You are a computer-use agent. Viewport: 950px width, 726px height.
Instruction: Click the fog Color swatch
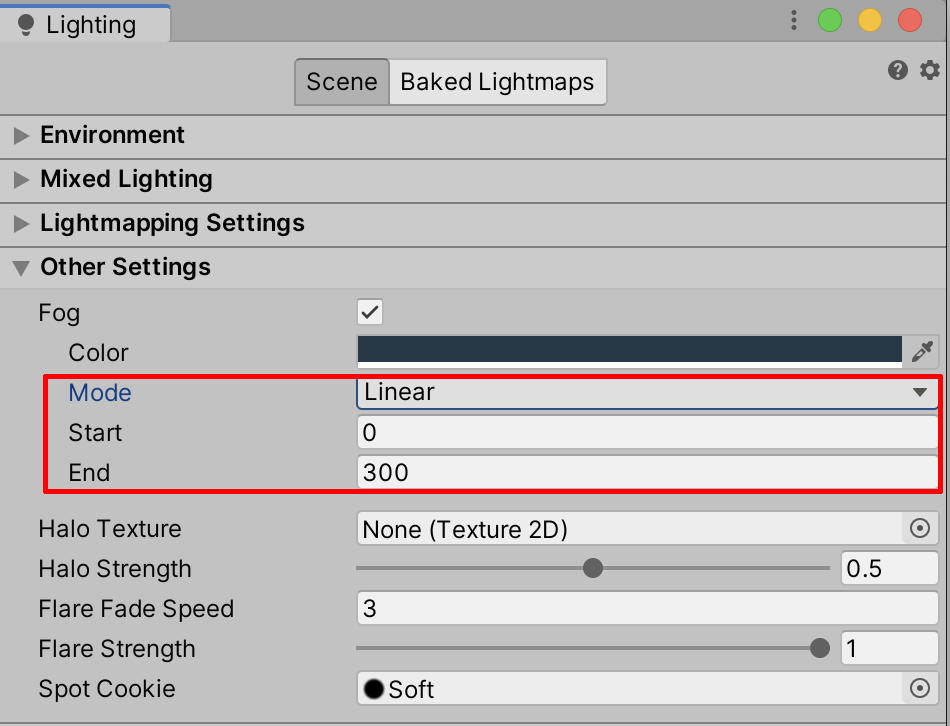pyautogui.click(x=630, y=351)
